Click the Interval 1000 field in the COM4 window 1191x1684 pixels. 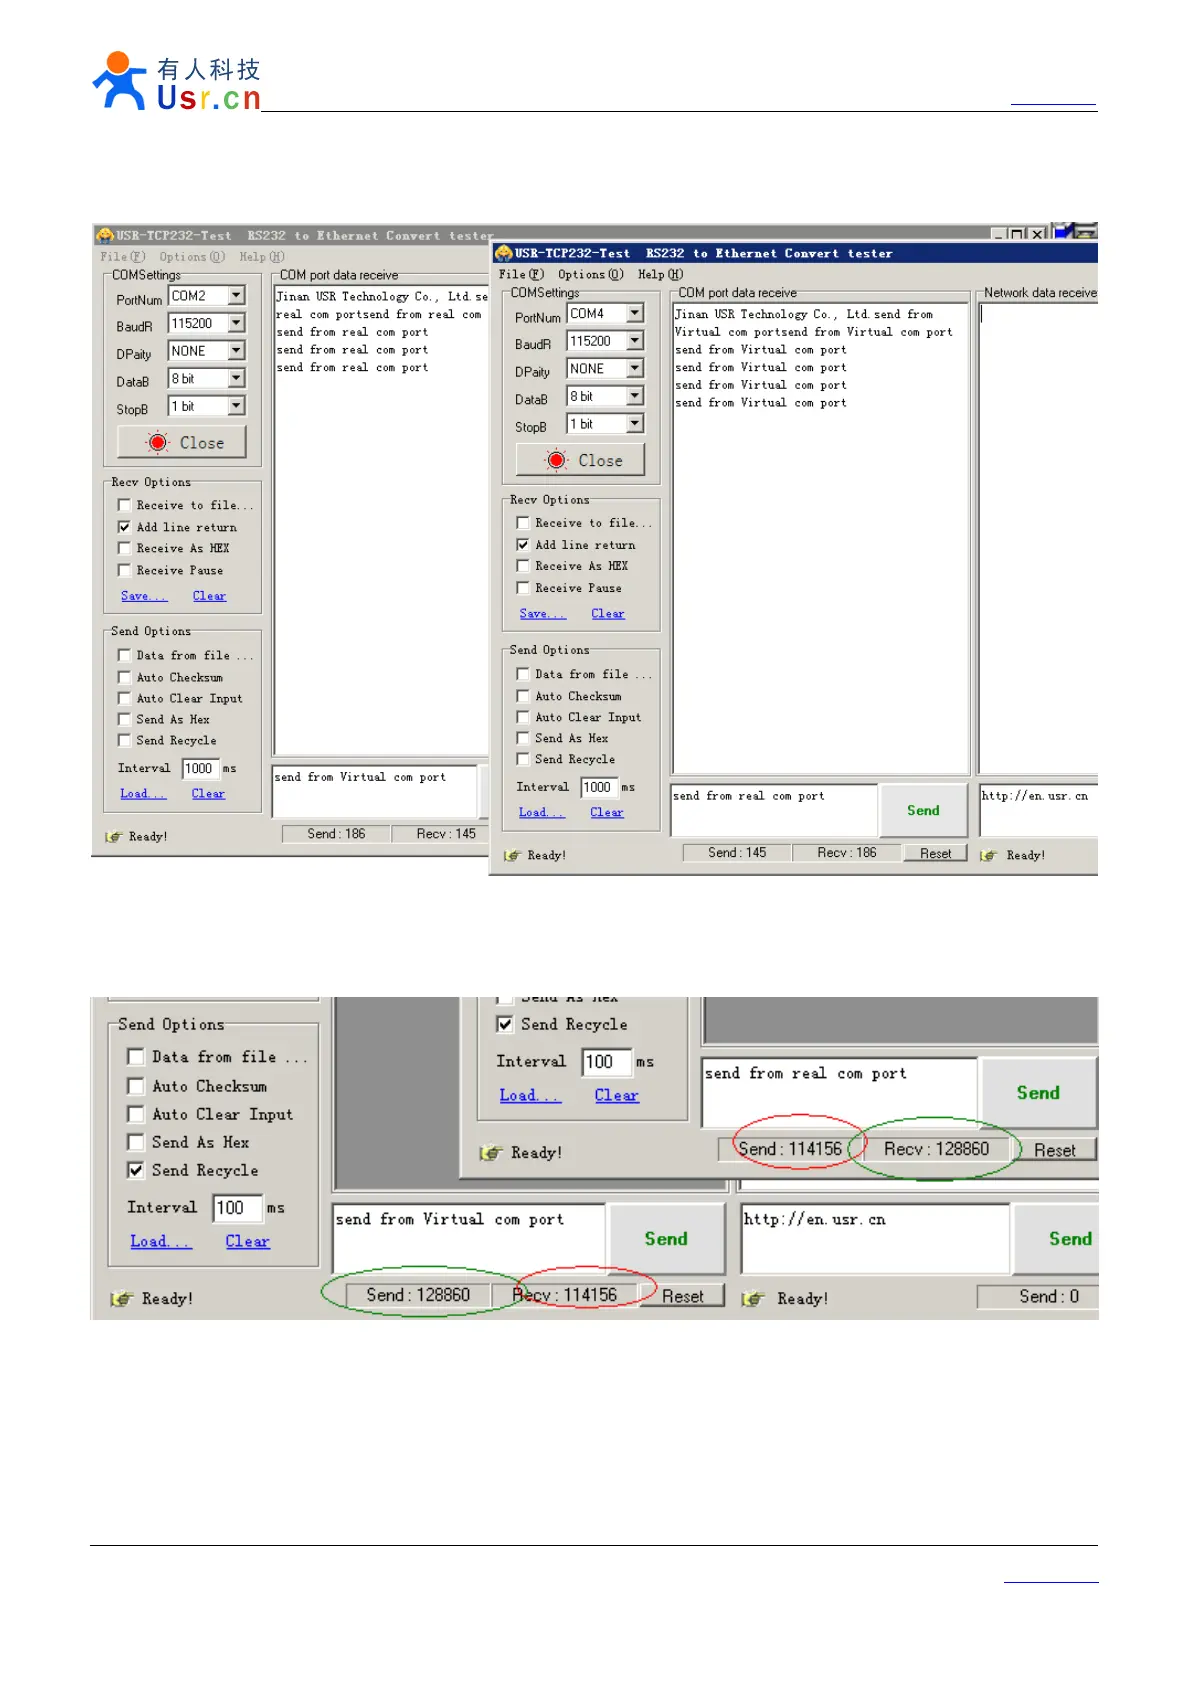[x=598, y=787]
